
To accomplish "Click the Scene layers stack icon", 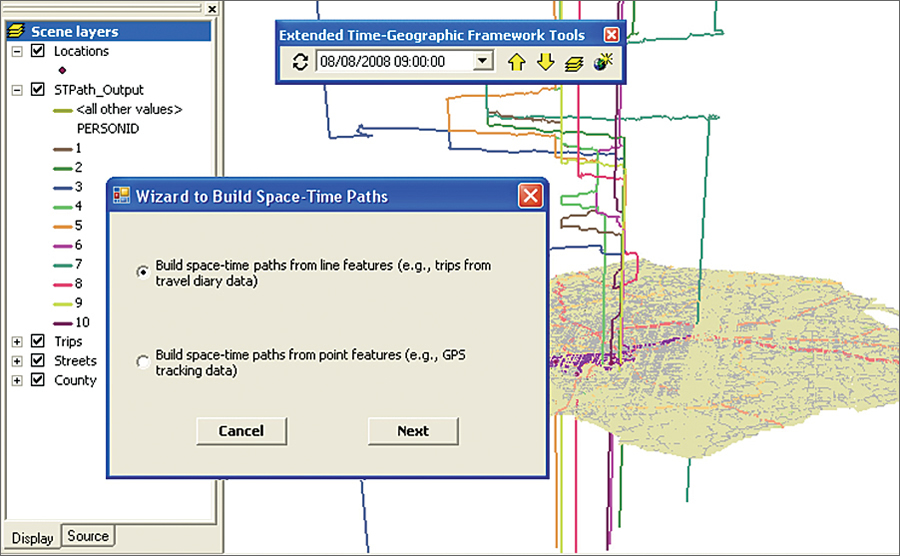I will pos(17,31).
